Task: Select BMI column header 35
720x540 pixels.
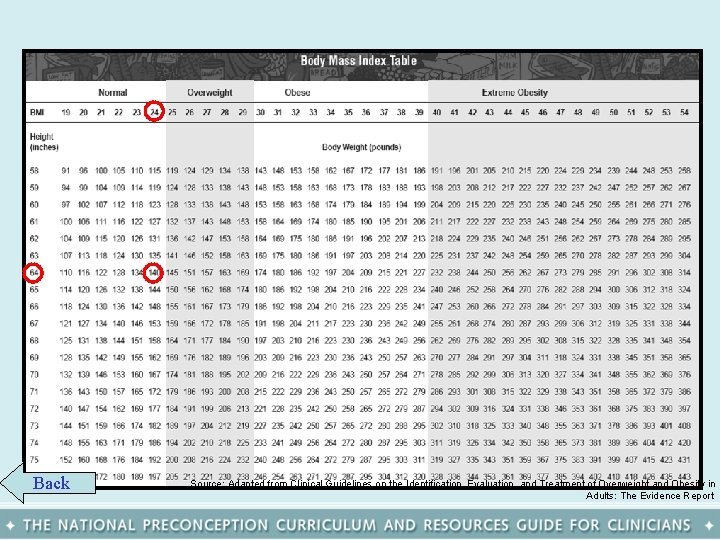Action: pos(348,112)
